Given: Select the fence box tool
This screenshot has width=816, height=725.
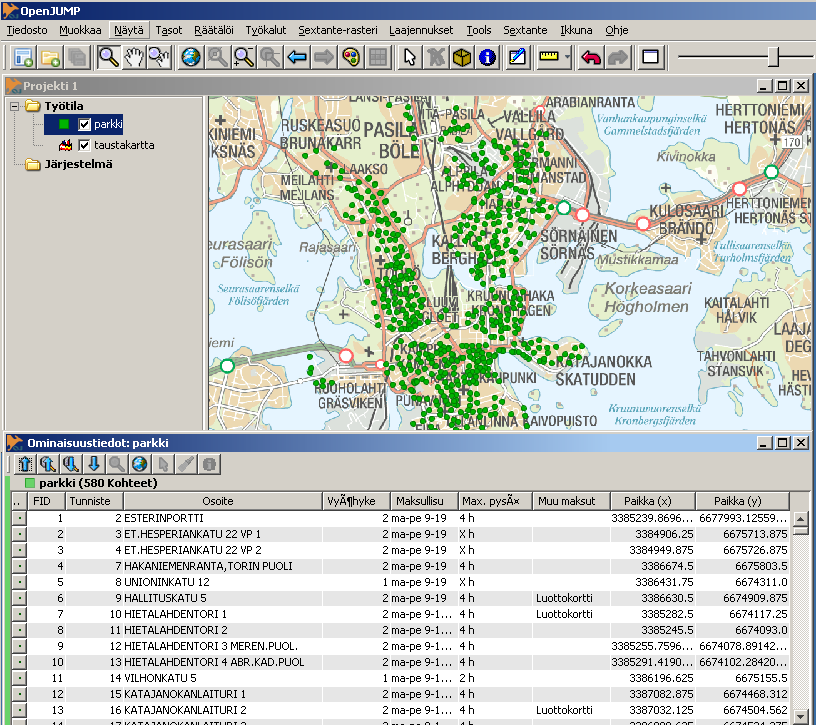Looking at the screenshot, I should (x=462, y=57).
